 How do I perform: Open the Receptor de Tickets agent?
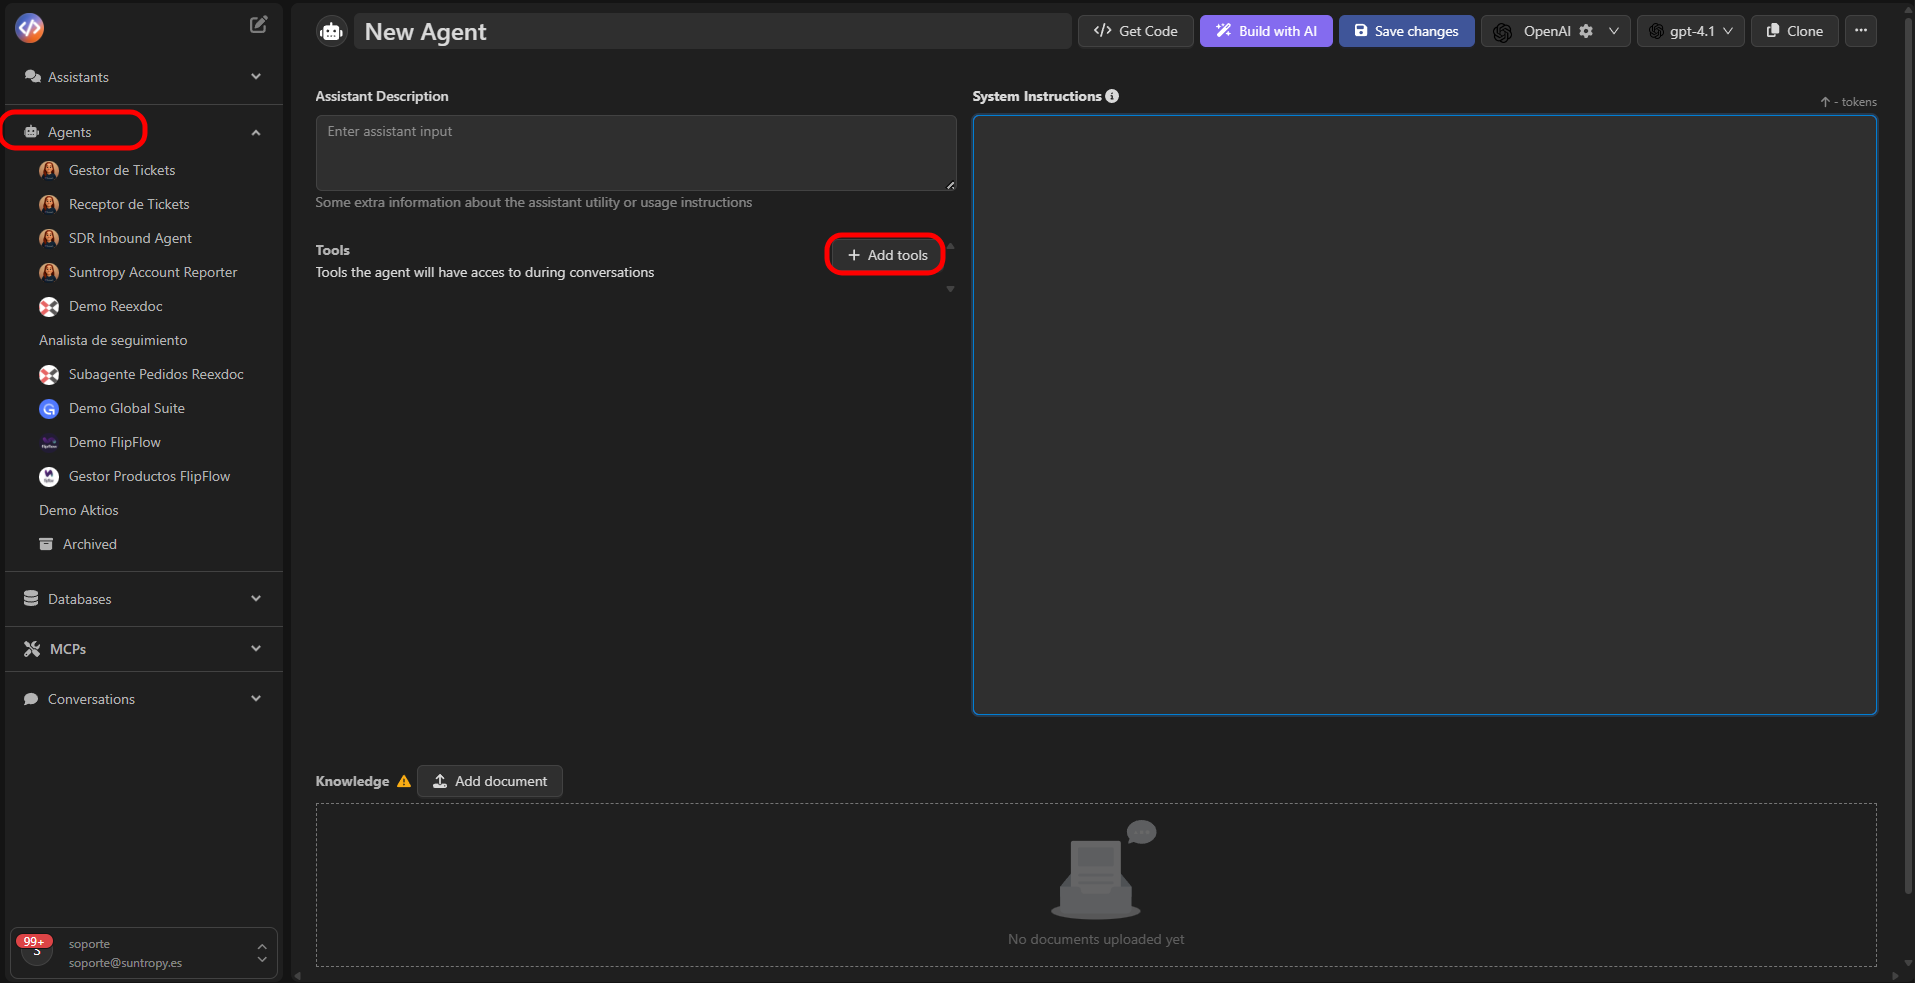[129, 204]
